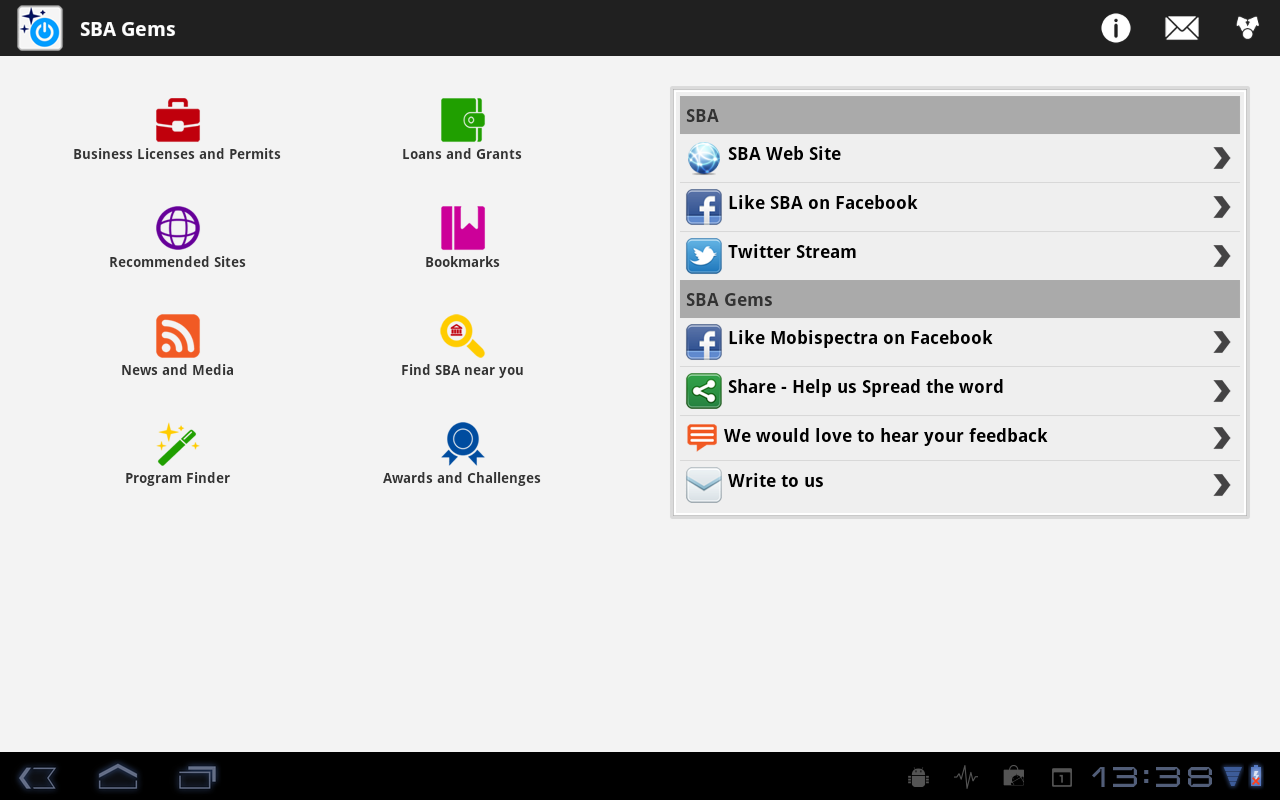
Task: Tap the battery status icon
Action: point(1256,777)
